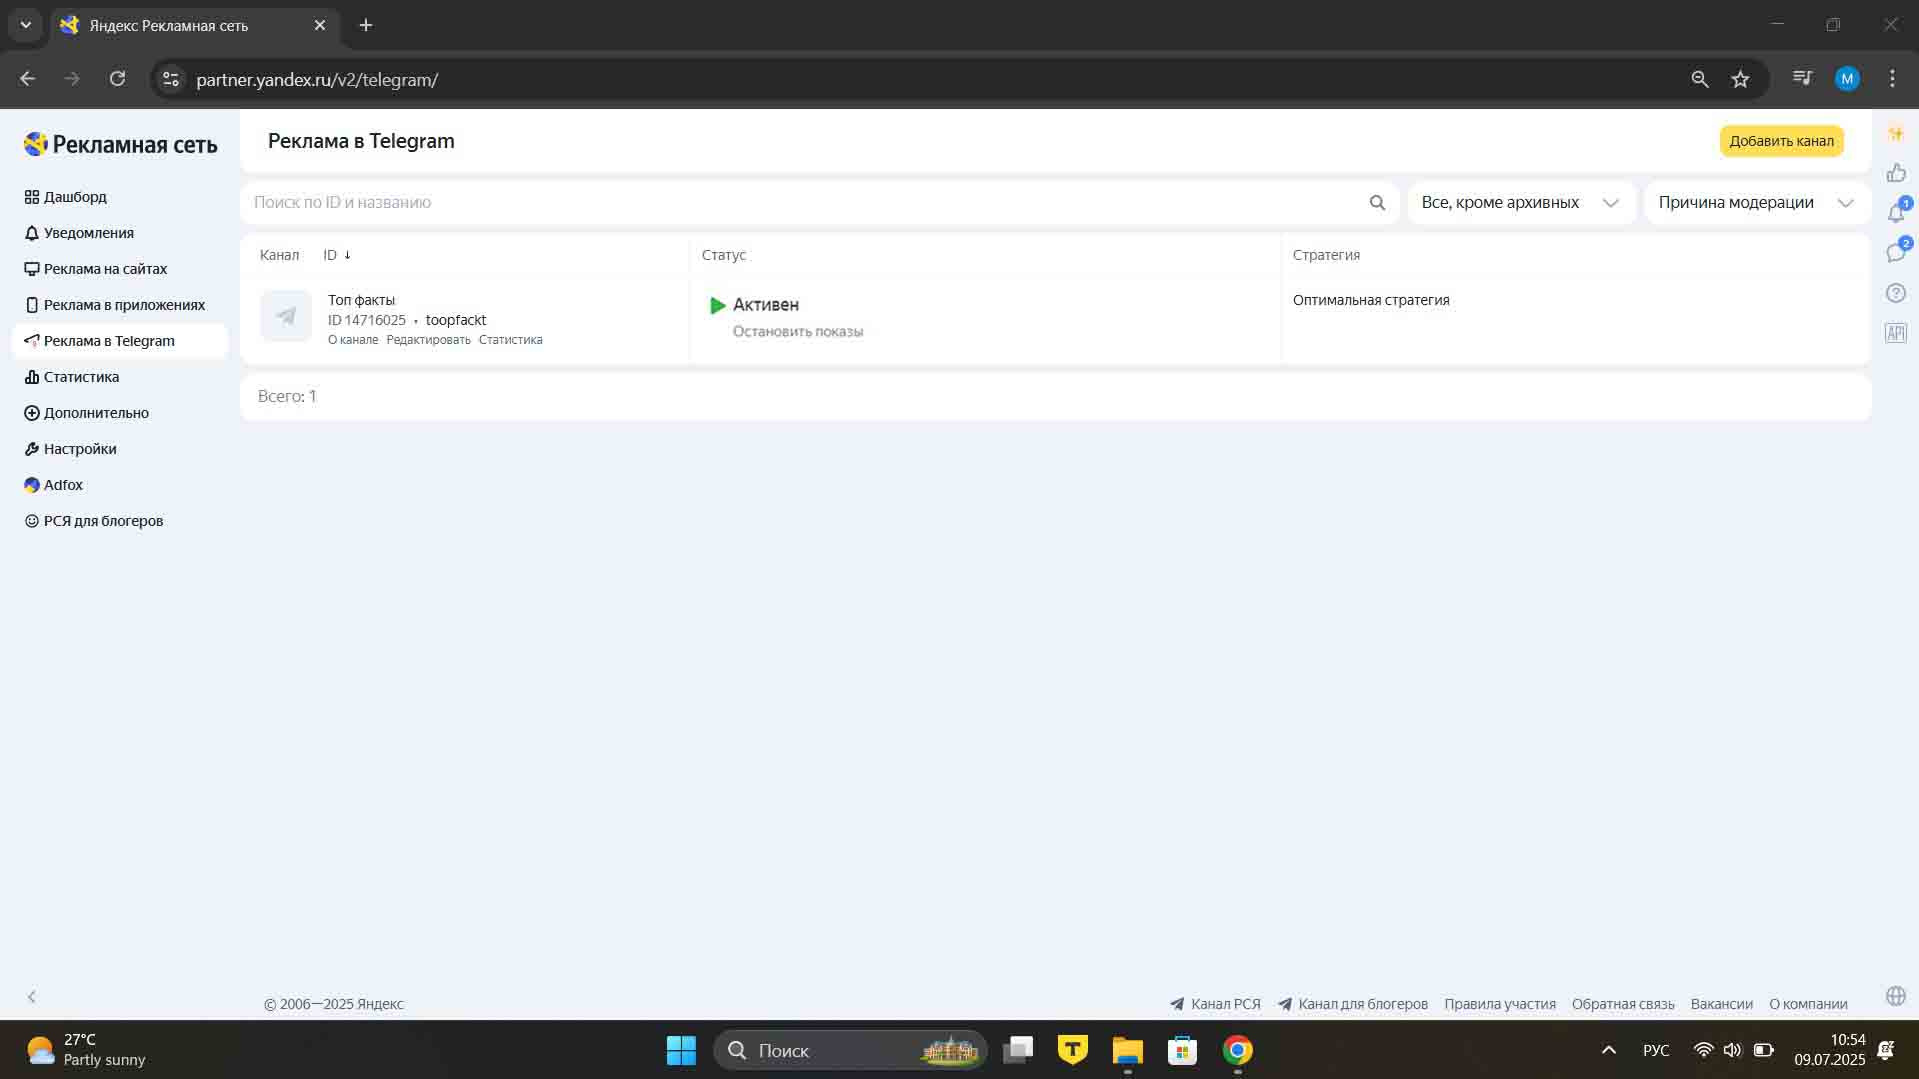This screenshot has height=1079, width=1919.
Task: Open the Windows Start menu
Action: click(x=681, y=1050)
